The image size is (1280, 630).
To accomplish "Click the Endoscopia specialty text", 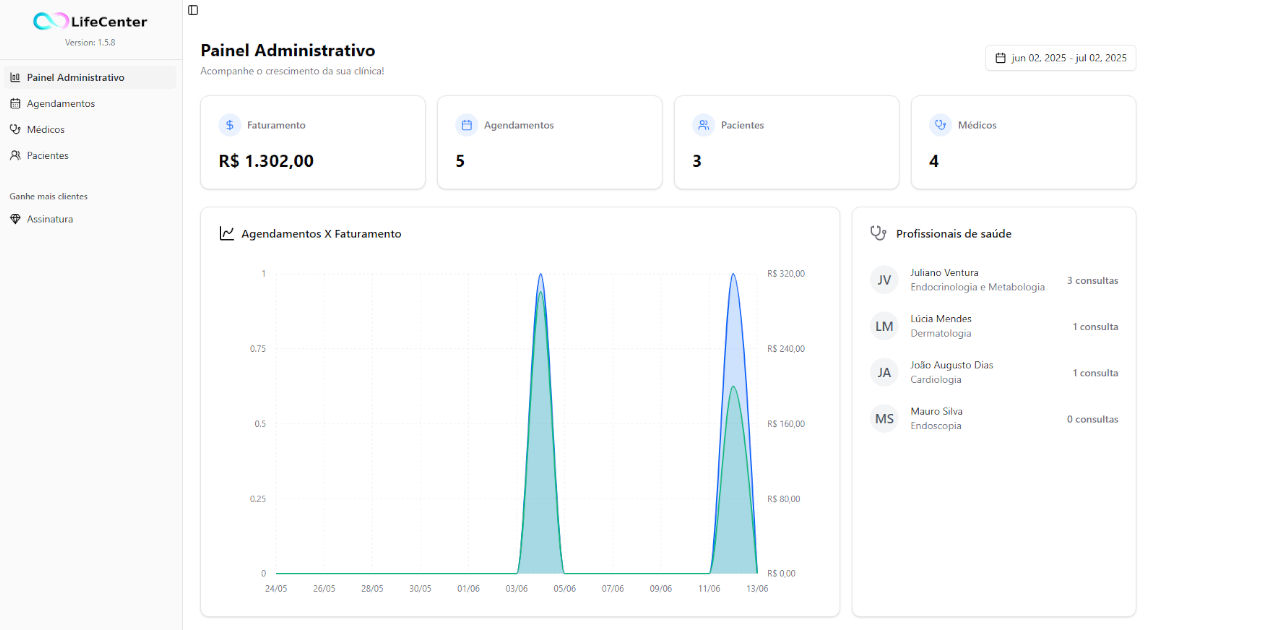I will coord(936,425).
